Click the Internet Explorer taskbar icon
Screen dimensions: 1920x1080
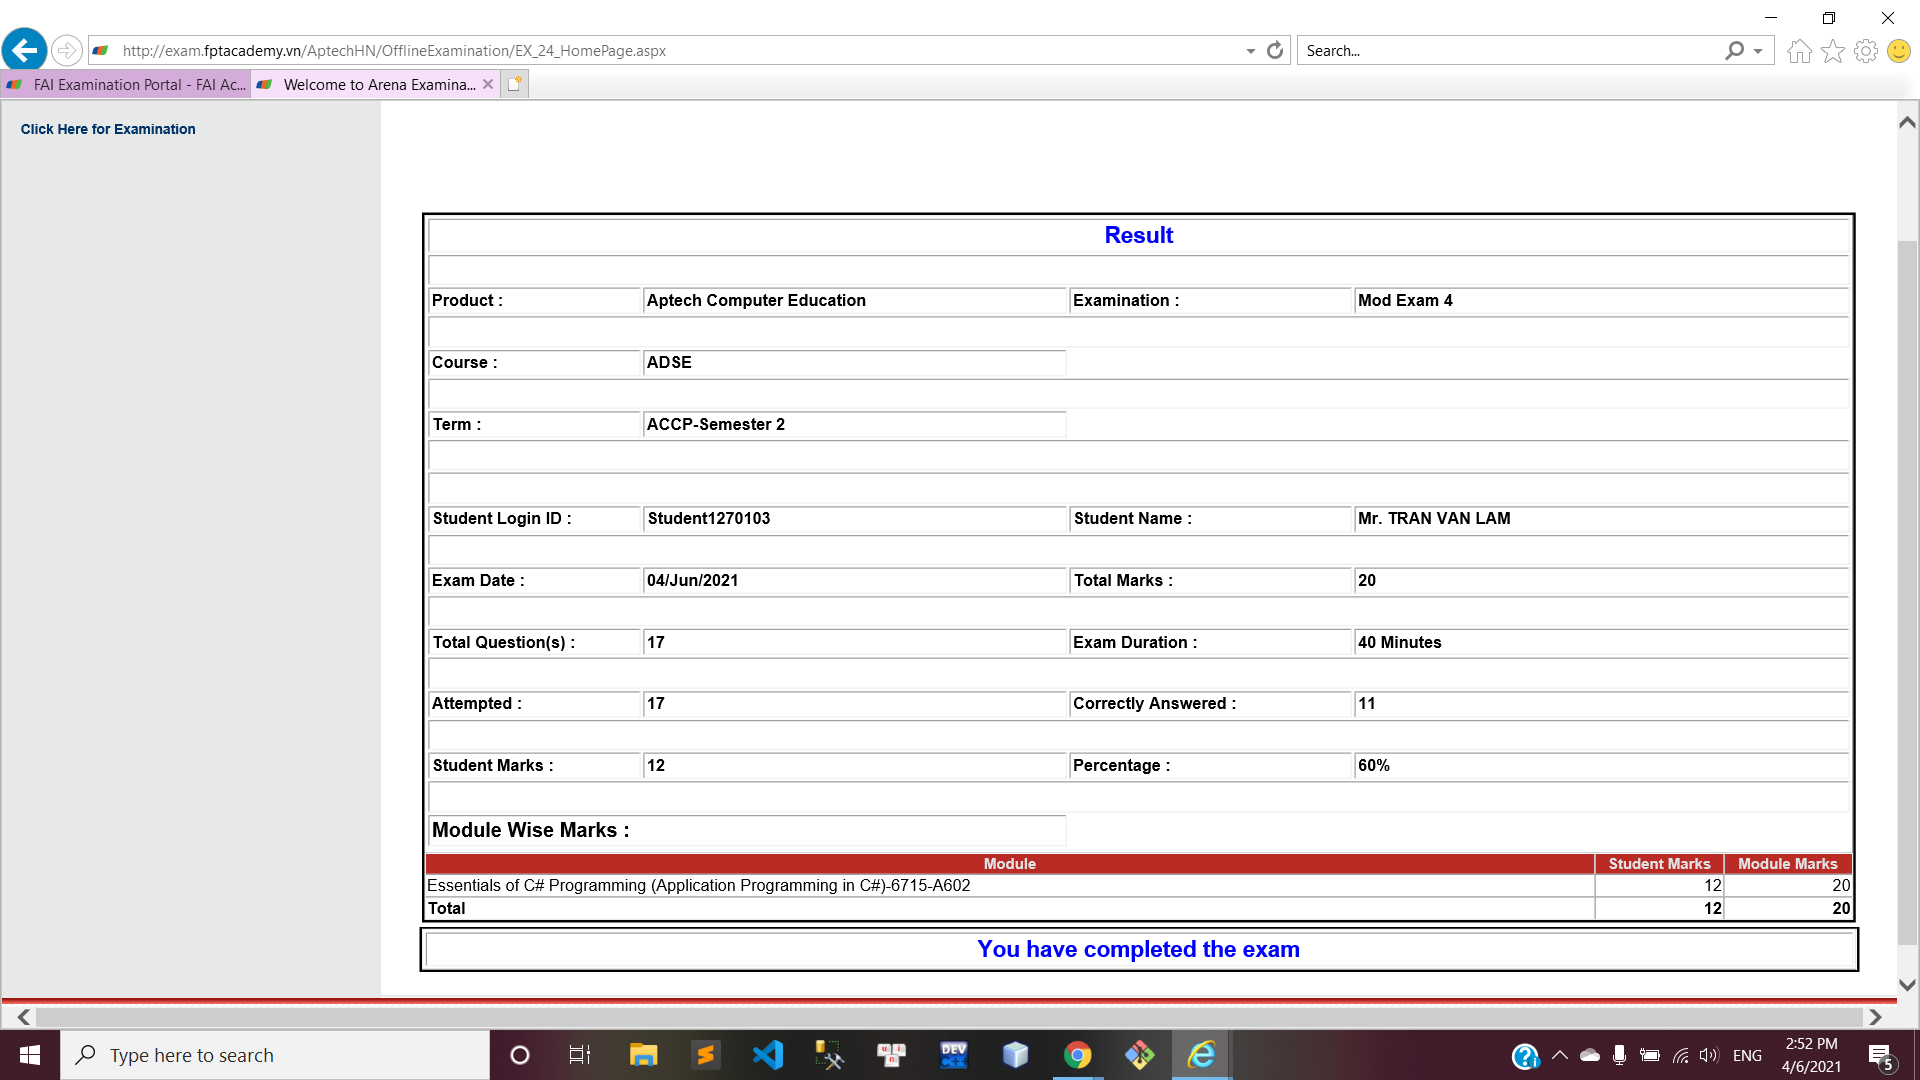click(x=1201, y=1055)
